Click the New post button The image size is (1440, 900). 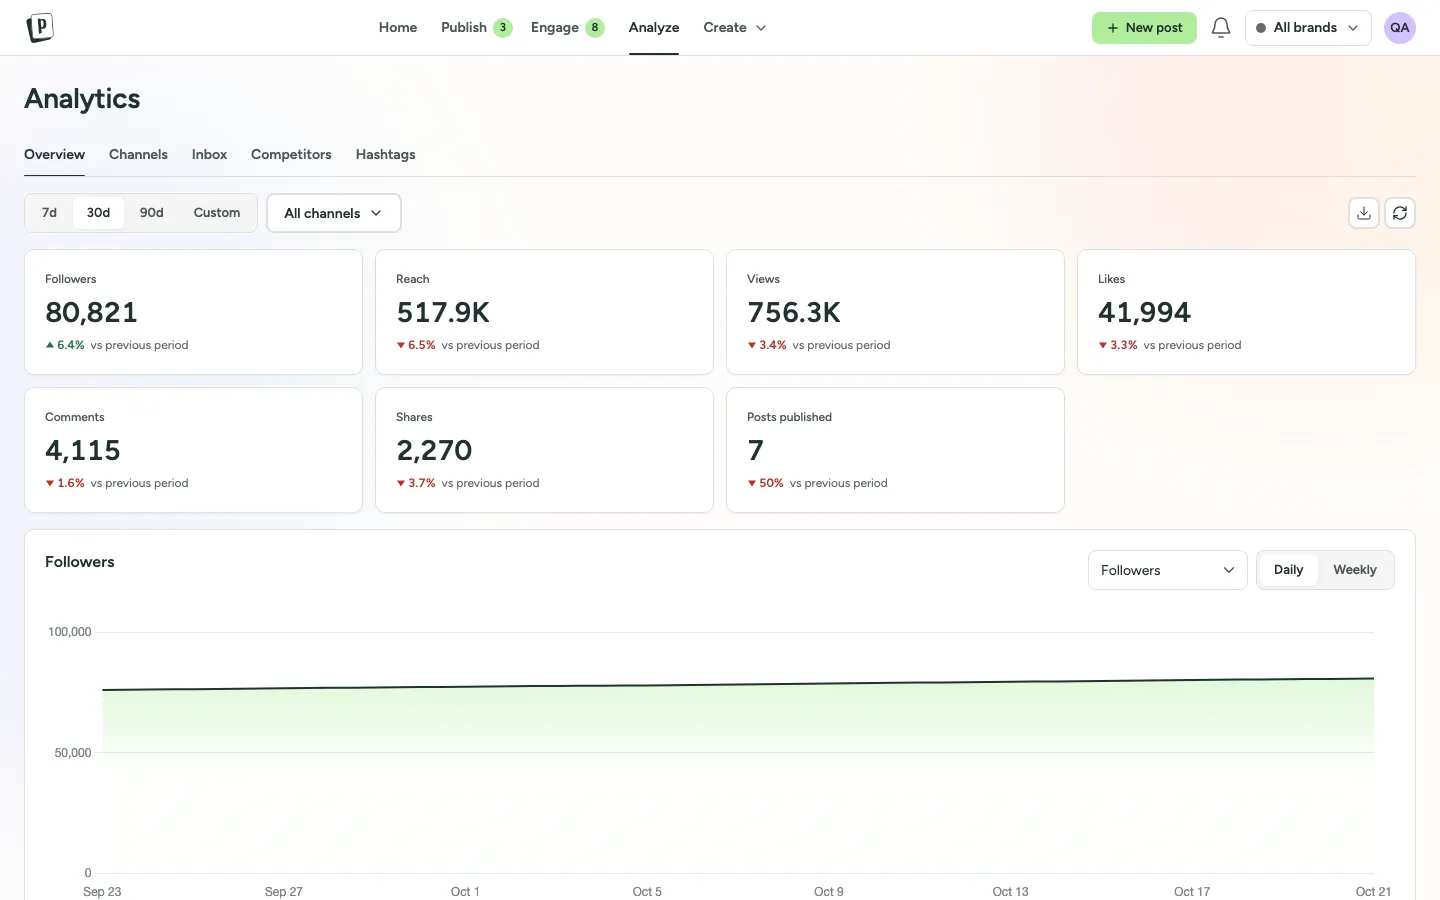point(1144,28)
